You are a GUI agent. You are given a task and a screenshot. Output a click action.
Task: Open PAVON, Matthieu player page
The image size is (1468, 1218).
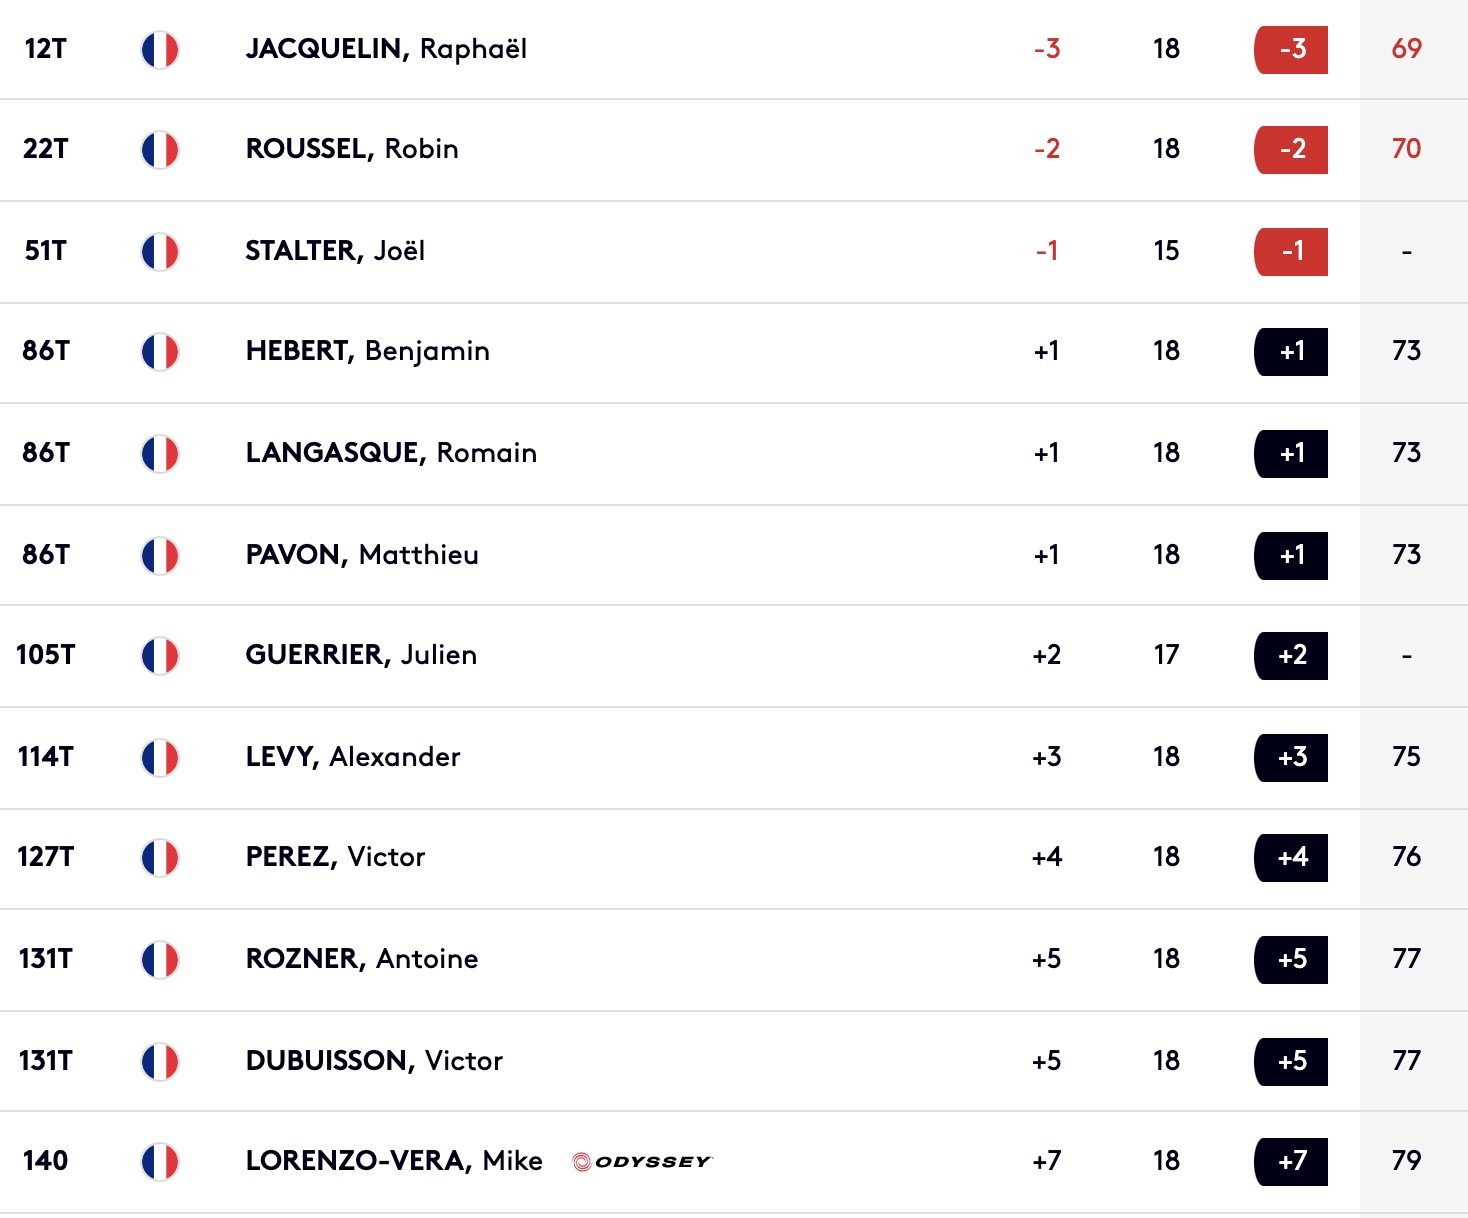(x=362, y=555)
